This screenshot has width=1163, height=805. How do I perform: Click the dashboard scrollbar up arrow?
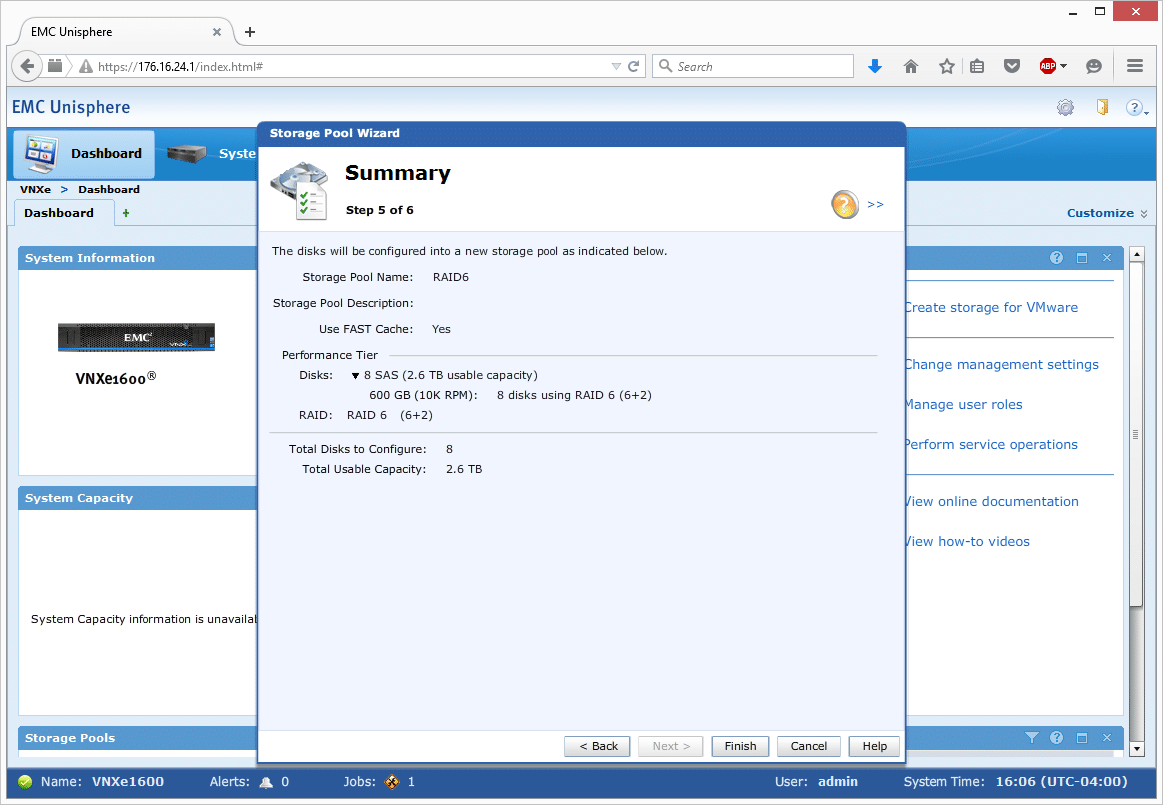1136,254
